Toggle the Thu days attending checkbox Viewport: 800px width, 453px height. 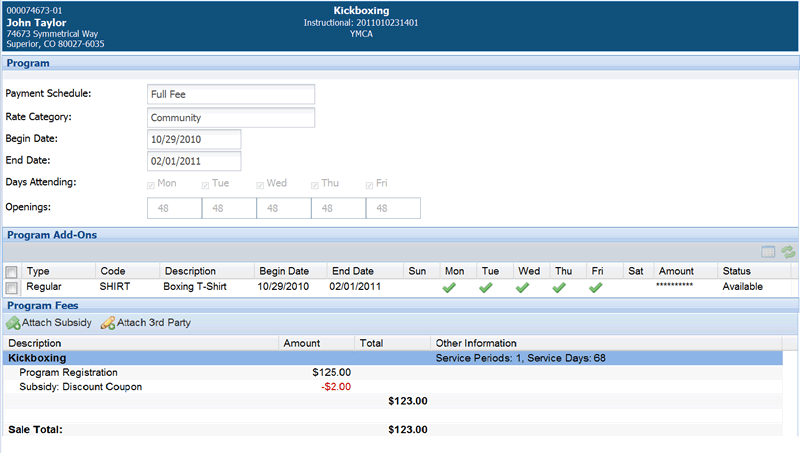[315, 185]
